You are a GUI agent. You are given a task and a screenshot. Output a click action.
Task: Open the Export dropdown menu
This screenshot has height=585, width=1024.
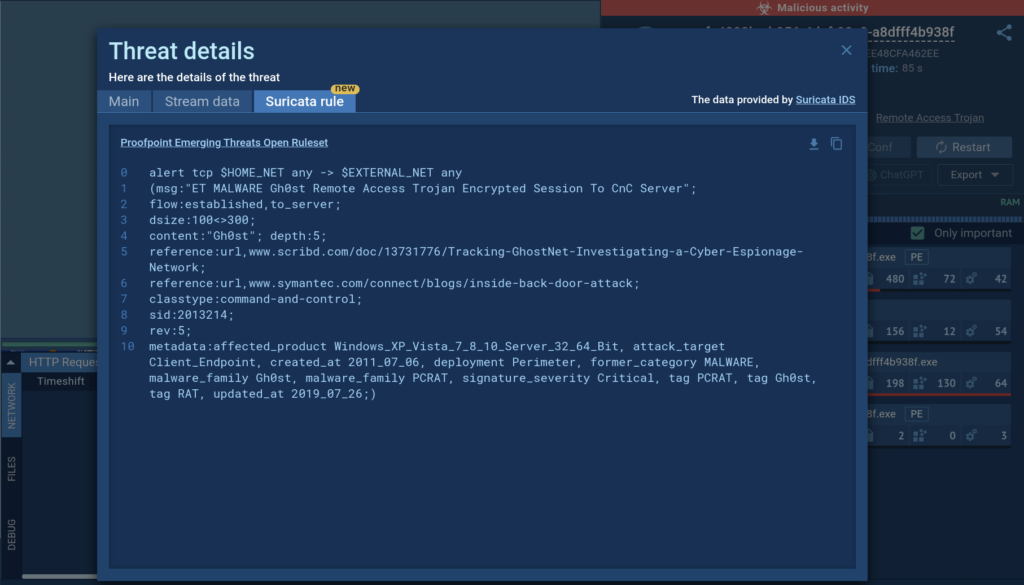pyautogui.click(x=975, y=175)
